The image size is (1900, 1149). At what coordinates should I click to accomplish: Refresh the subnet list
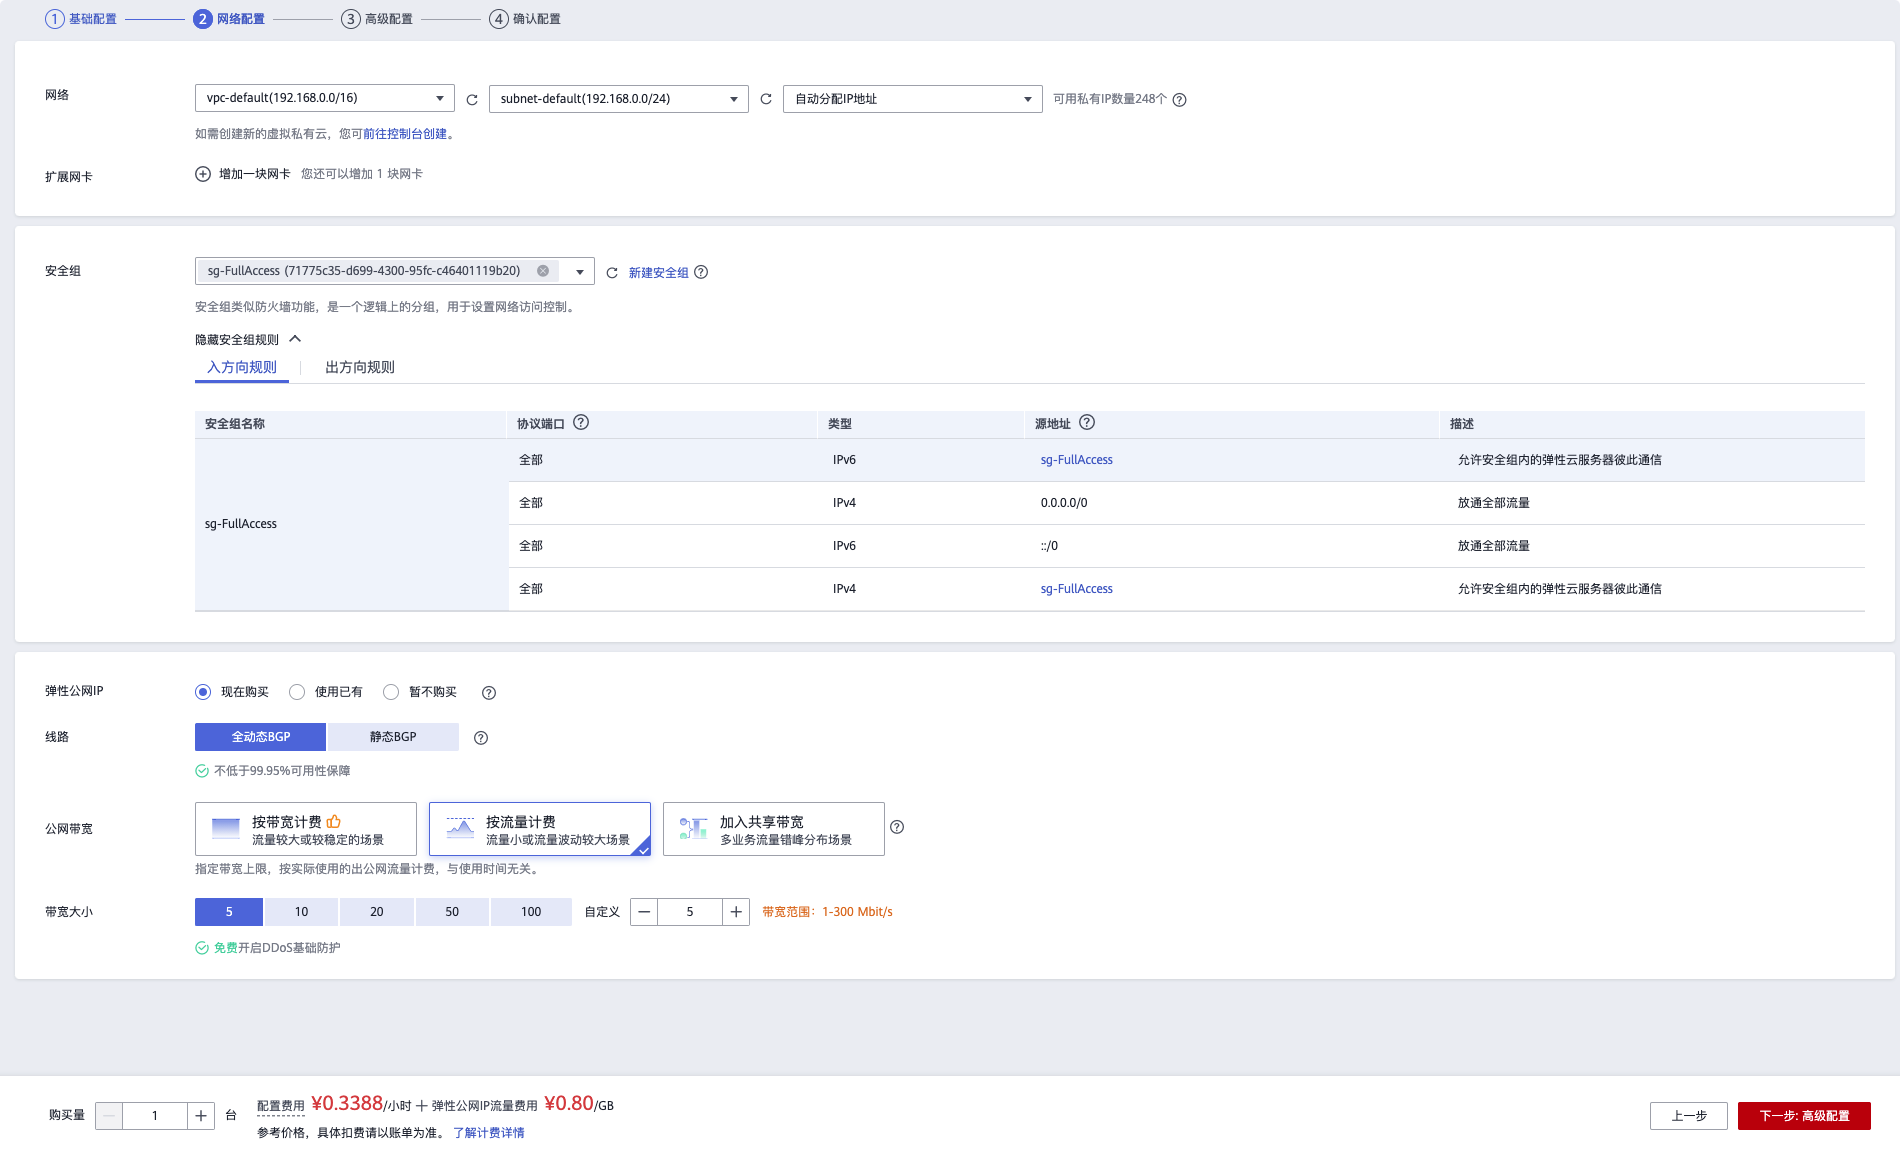click(766, 100)
